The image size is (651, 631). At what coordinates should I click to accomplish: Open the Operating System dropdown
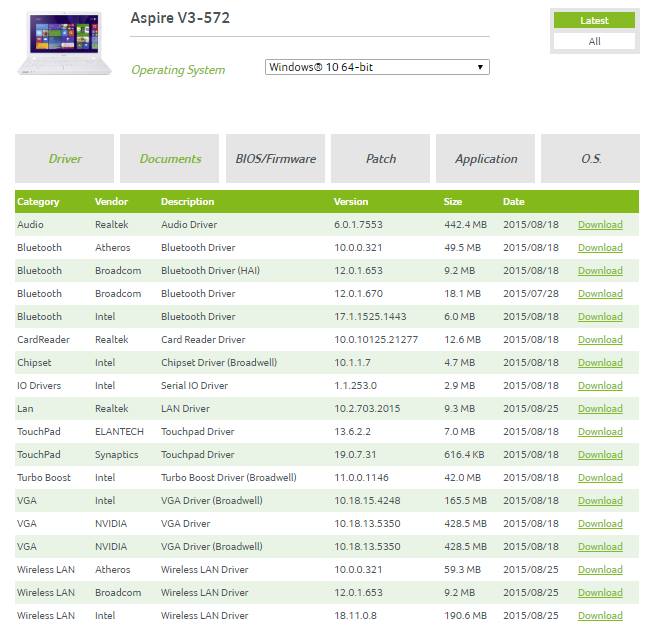point(377,67)
